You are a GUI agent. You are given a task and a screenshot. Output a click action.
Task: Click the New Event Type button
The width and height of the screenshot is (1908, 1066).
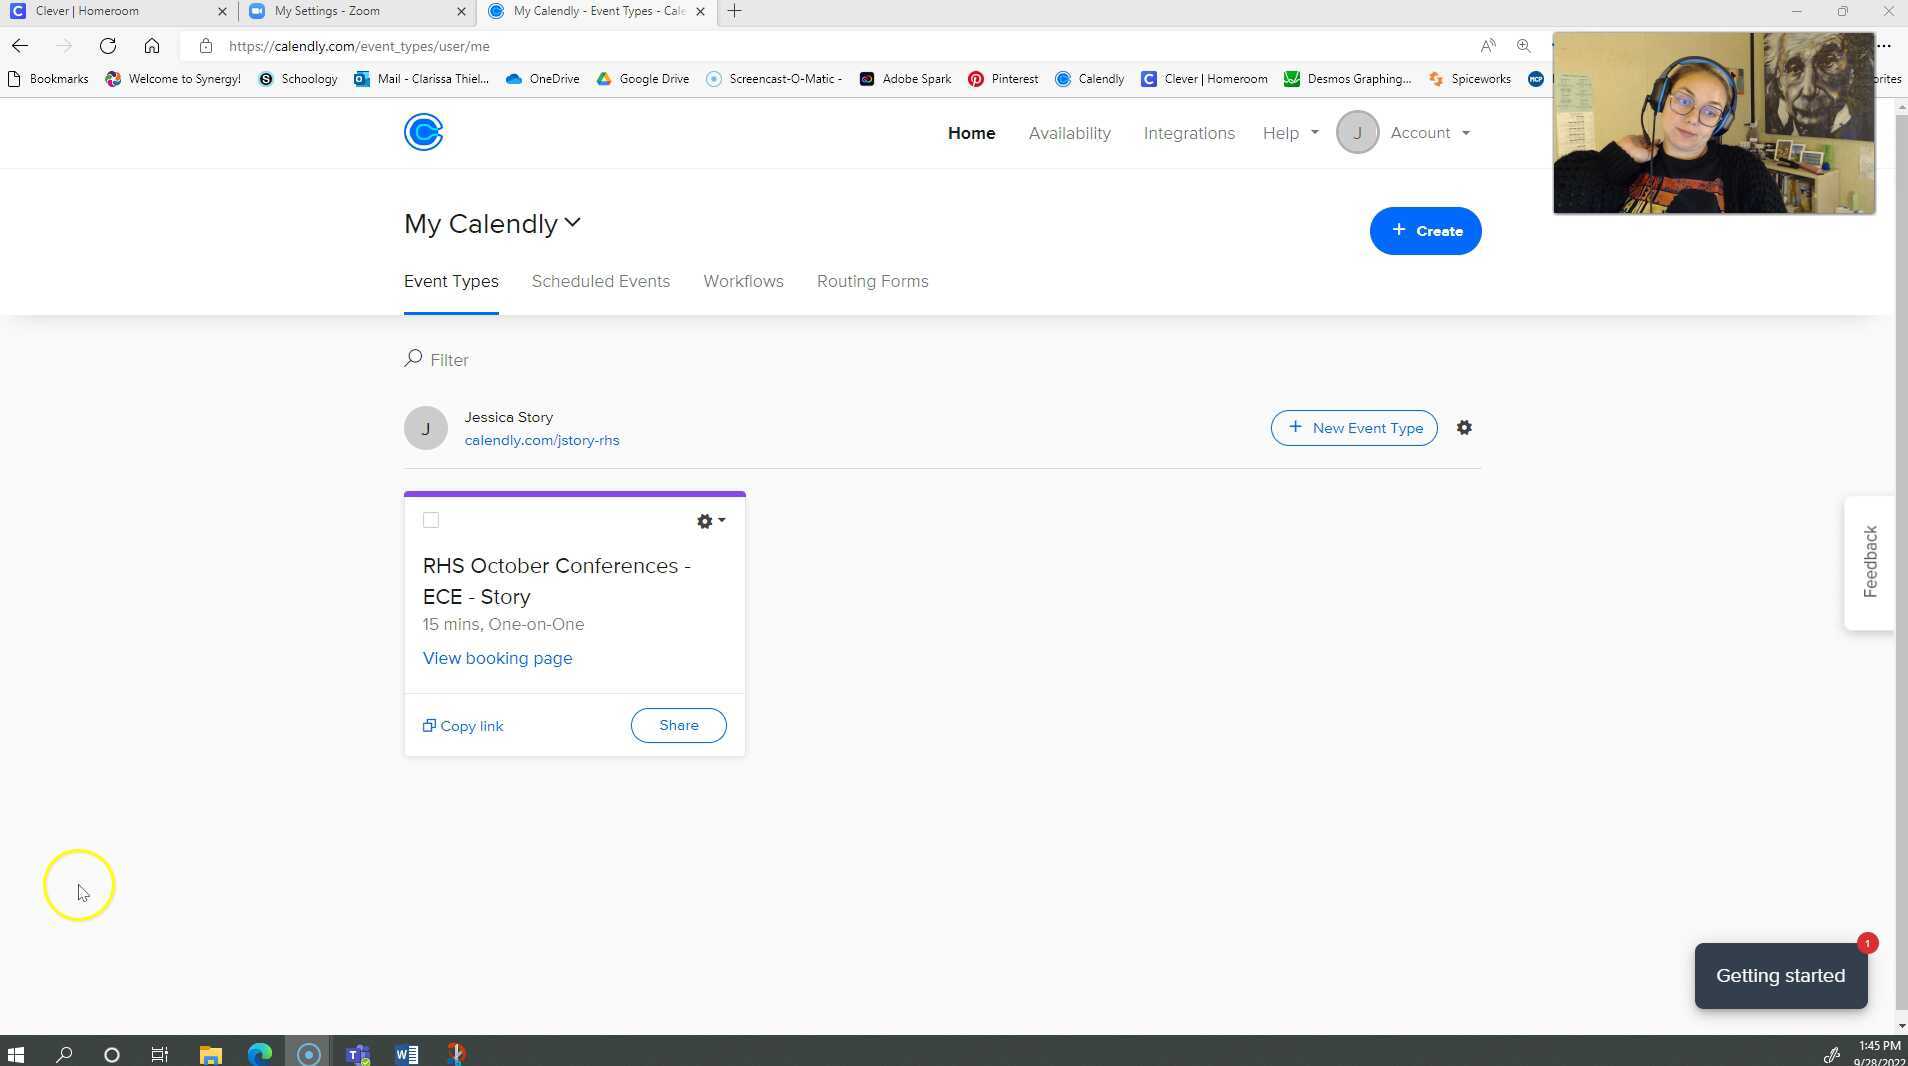pos(1354,428)
